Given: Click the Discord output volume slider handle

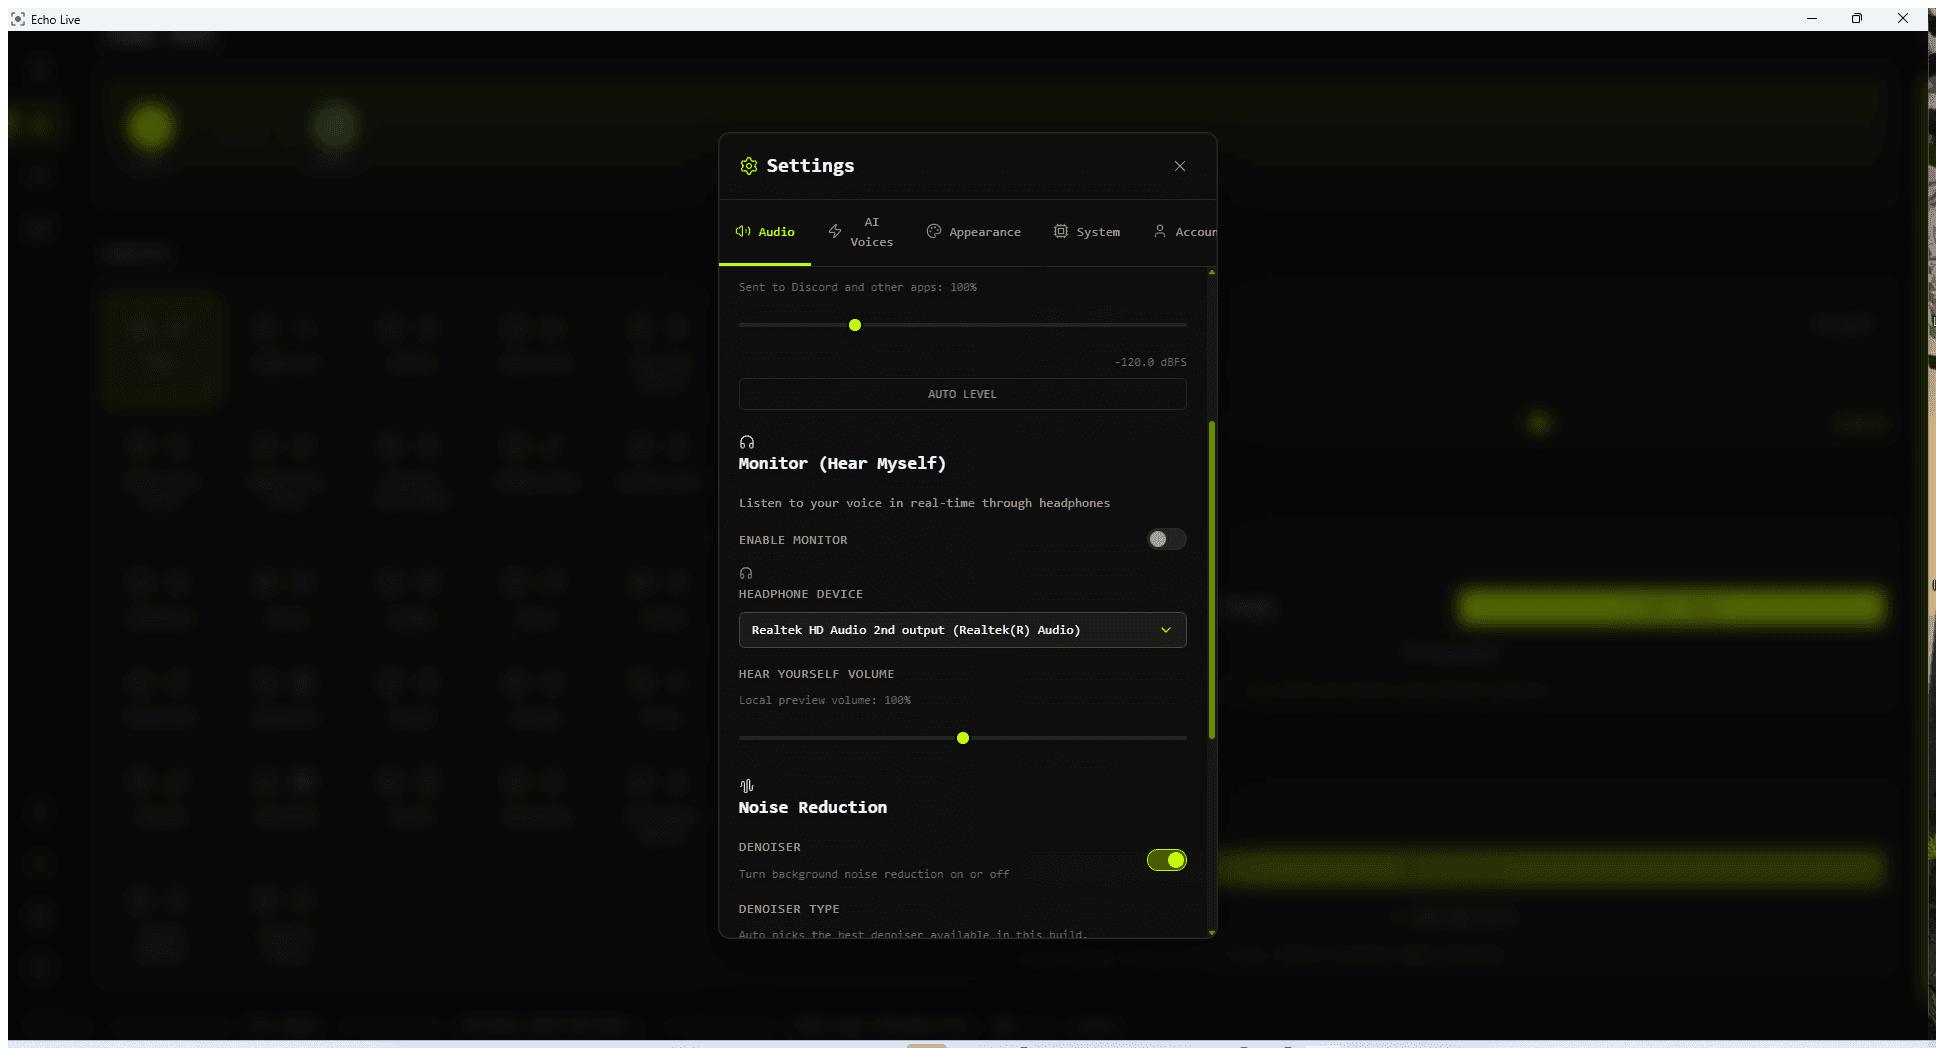Looking at the screenshot, I should coord(855,325).
